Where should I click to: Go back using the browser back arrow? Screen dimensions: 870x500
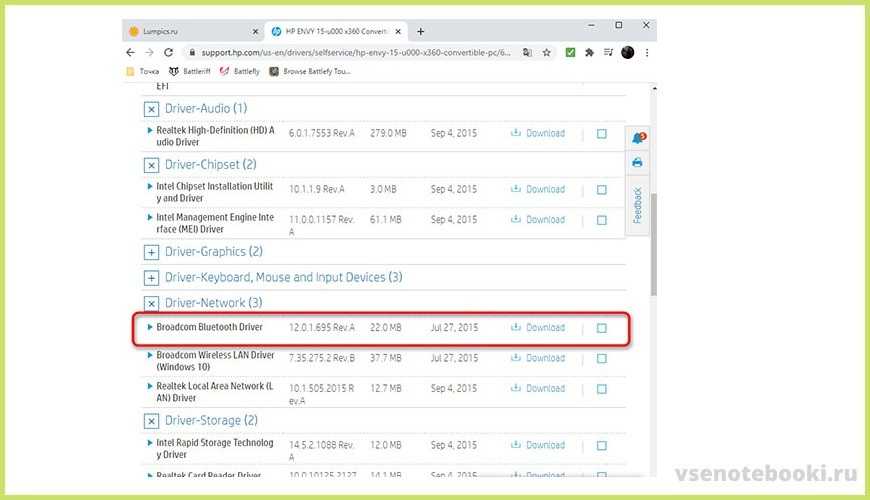[131, 52]
